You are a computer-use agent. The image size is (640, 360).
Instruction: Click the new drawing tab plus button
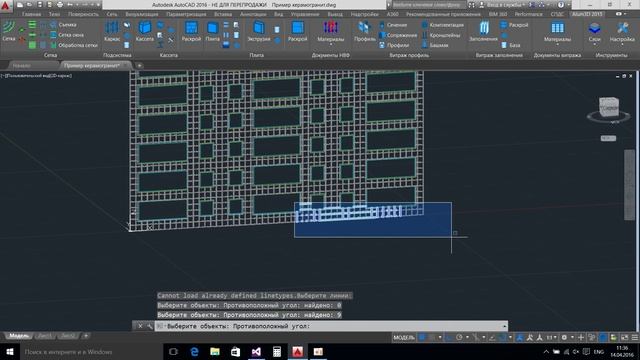[x=140, y=65]
